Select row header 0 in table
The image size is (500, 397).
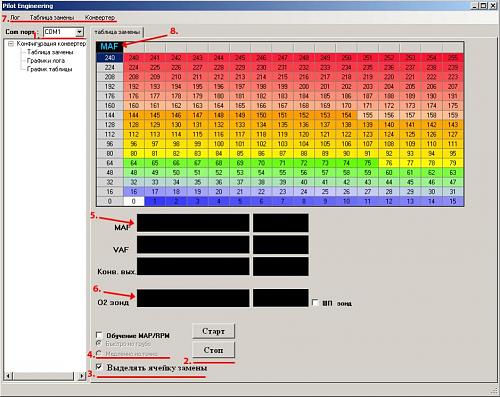(110, 201)
